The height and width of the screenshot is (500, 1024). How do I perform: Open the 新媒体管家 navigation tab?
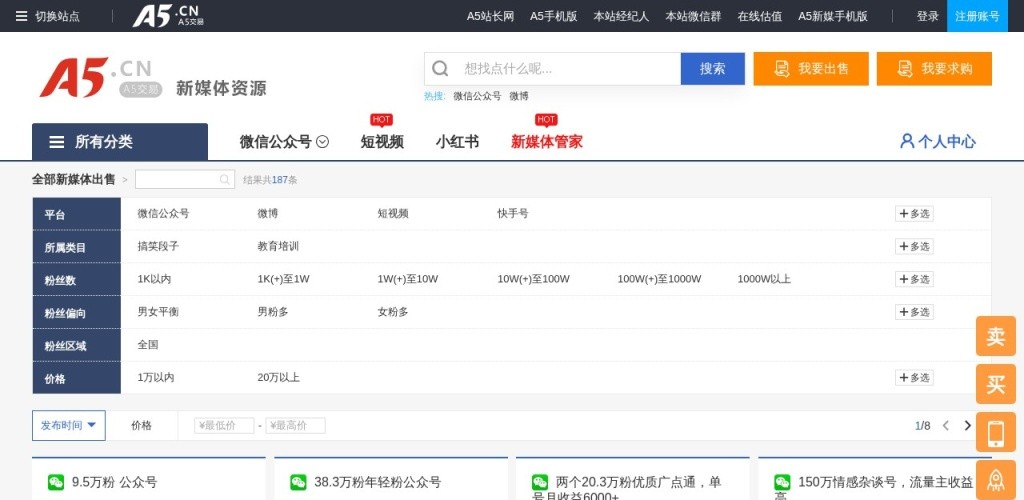[x=546, y=142]
